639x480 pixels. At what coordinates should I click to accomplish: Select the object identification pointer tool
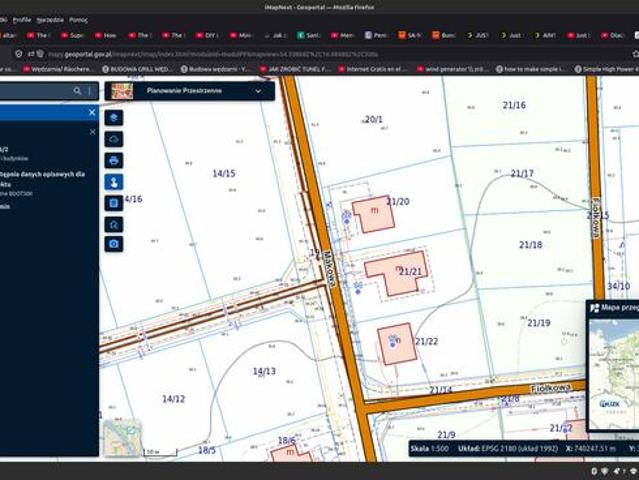tap(114, 182)
